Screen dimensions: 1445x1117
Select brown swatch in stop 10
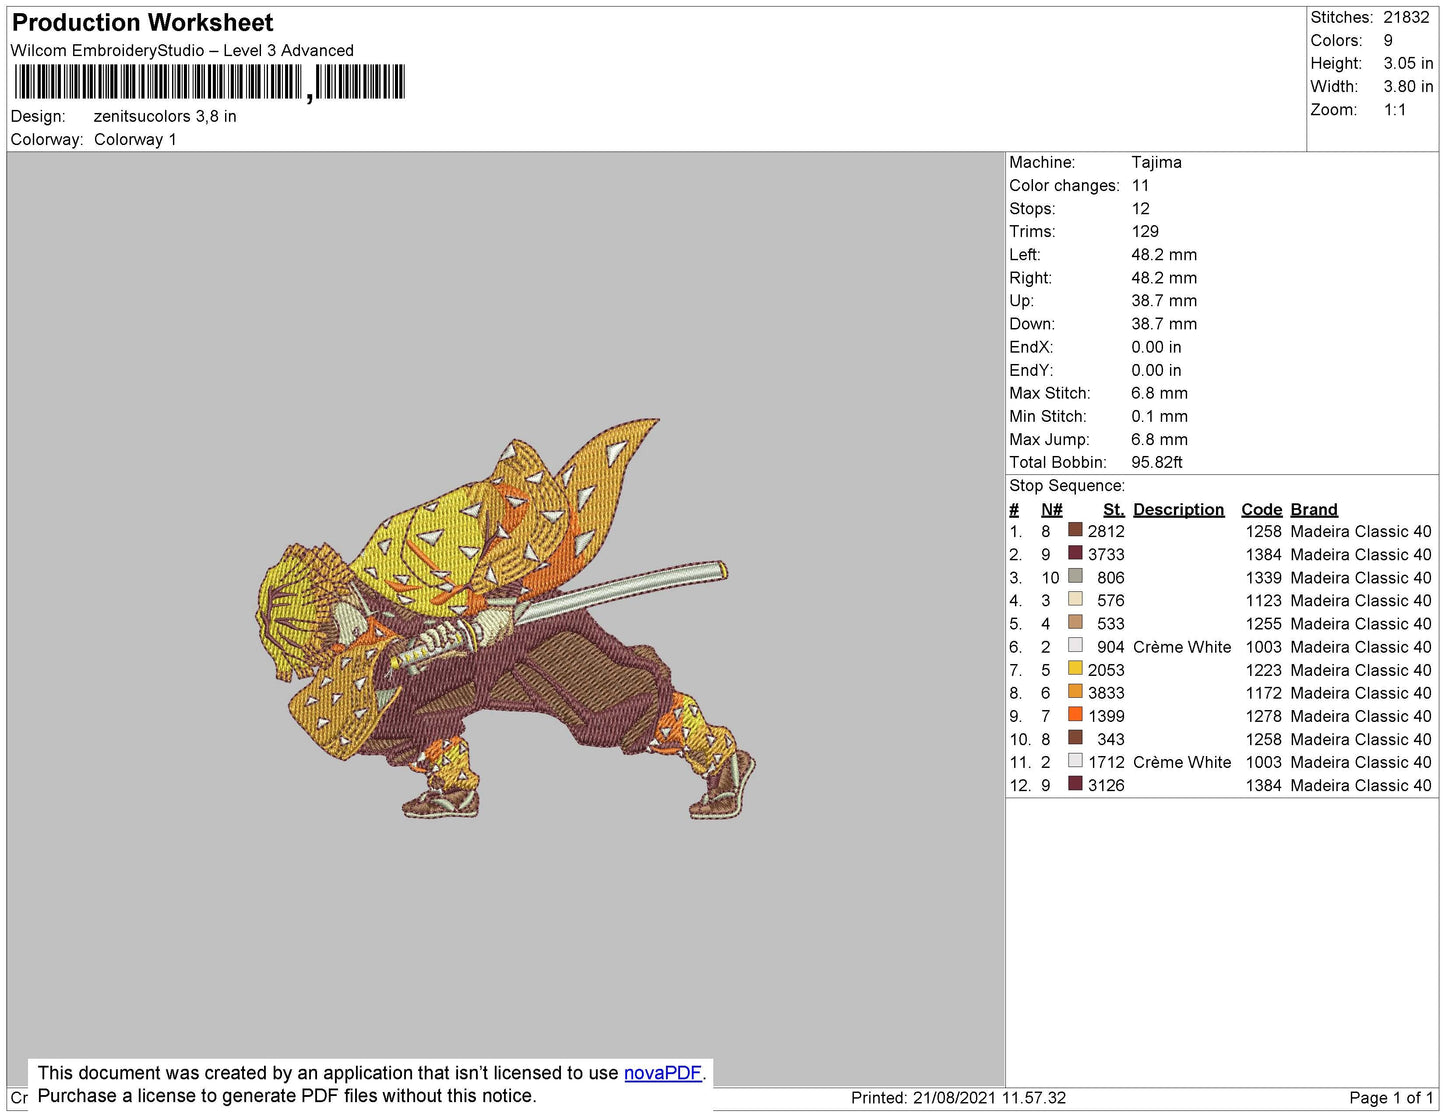[1075, 737]
